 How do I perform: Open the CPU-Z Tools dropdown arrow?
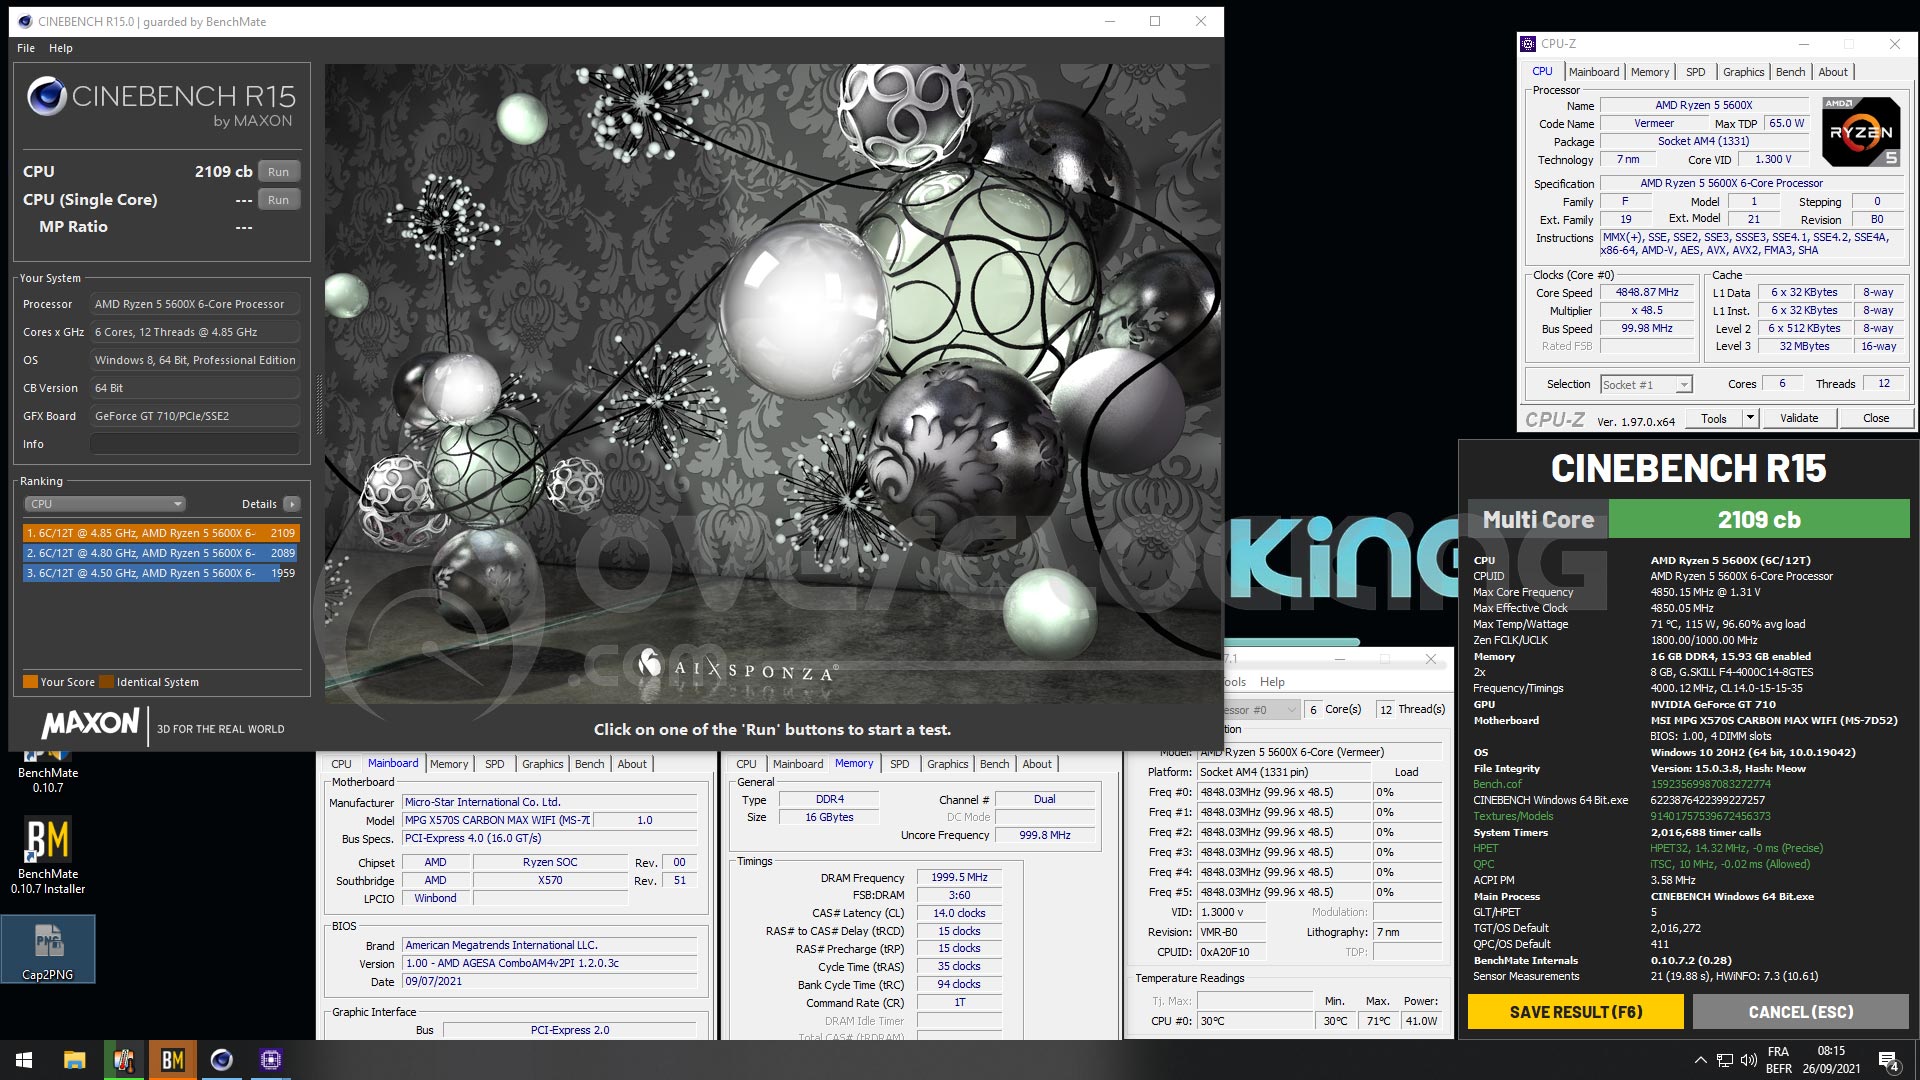tap(1750, 419)
